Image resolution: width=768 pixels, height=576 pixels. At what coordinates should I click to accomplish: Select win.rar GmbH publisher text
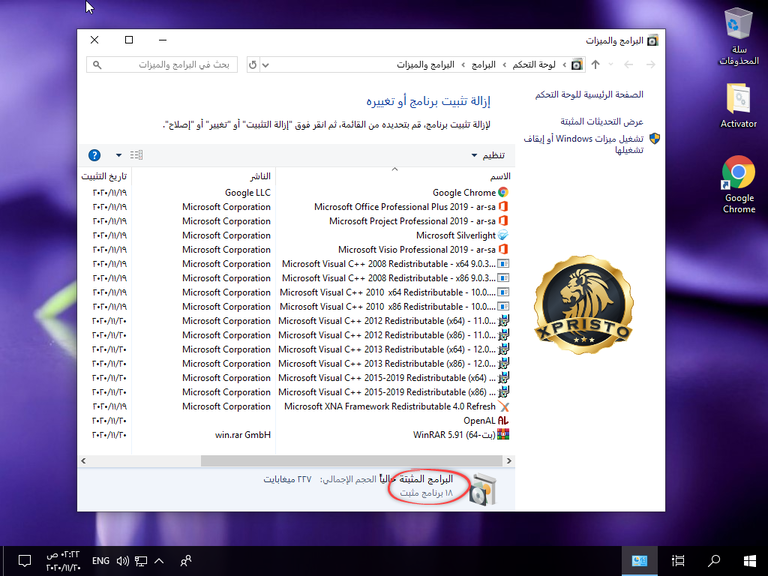[243, 434]
